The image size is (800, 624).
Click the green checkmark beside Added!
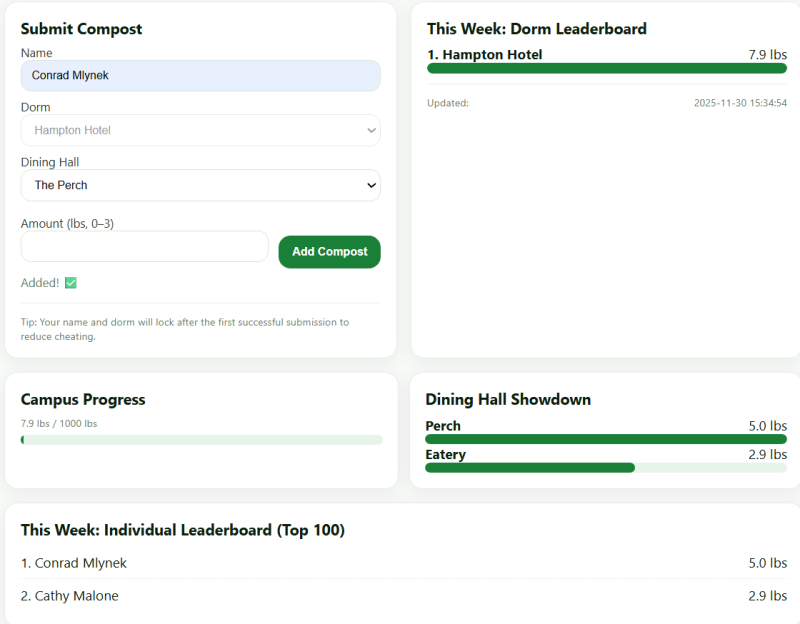(x=71, y=283)
